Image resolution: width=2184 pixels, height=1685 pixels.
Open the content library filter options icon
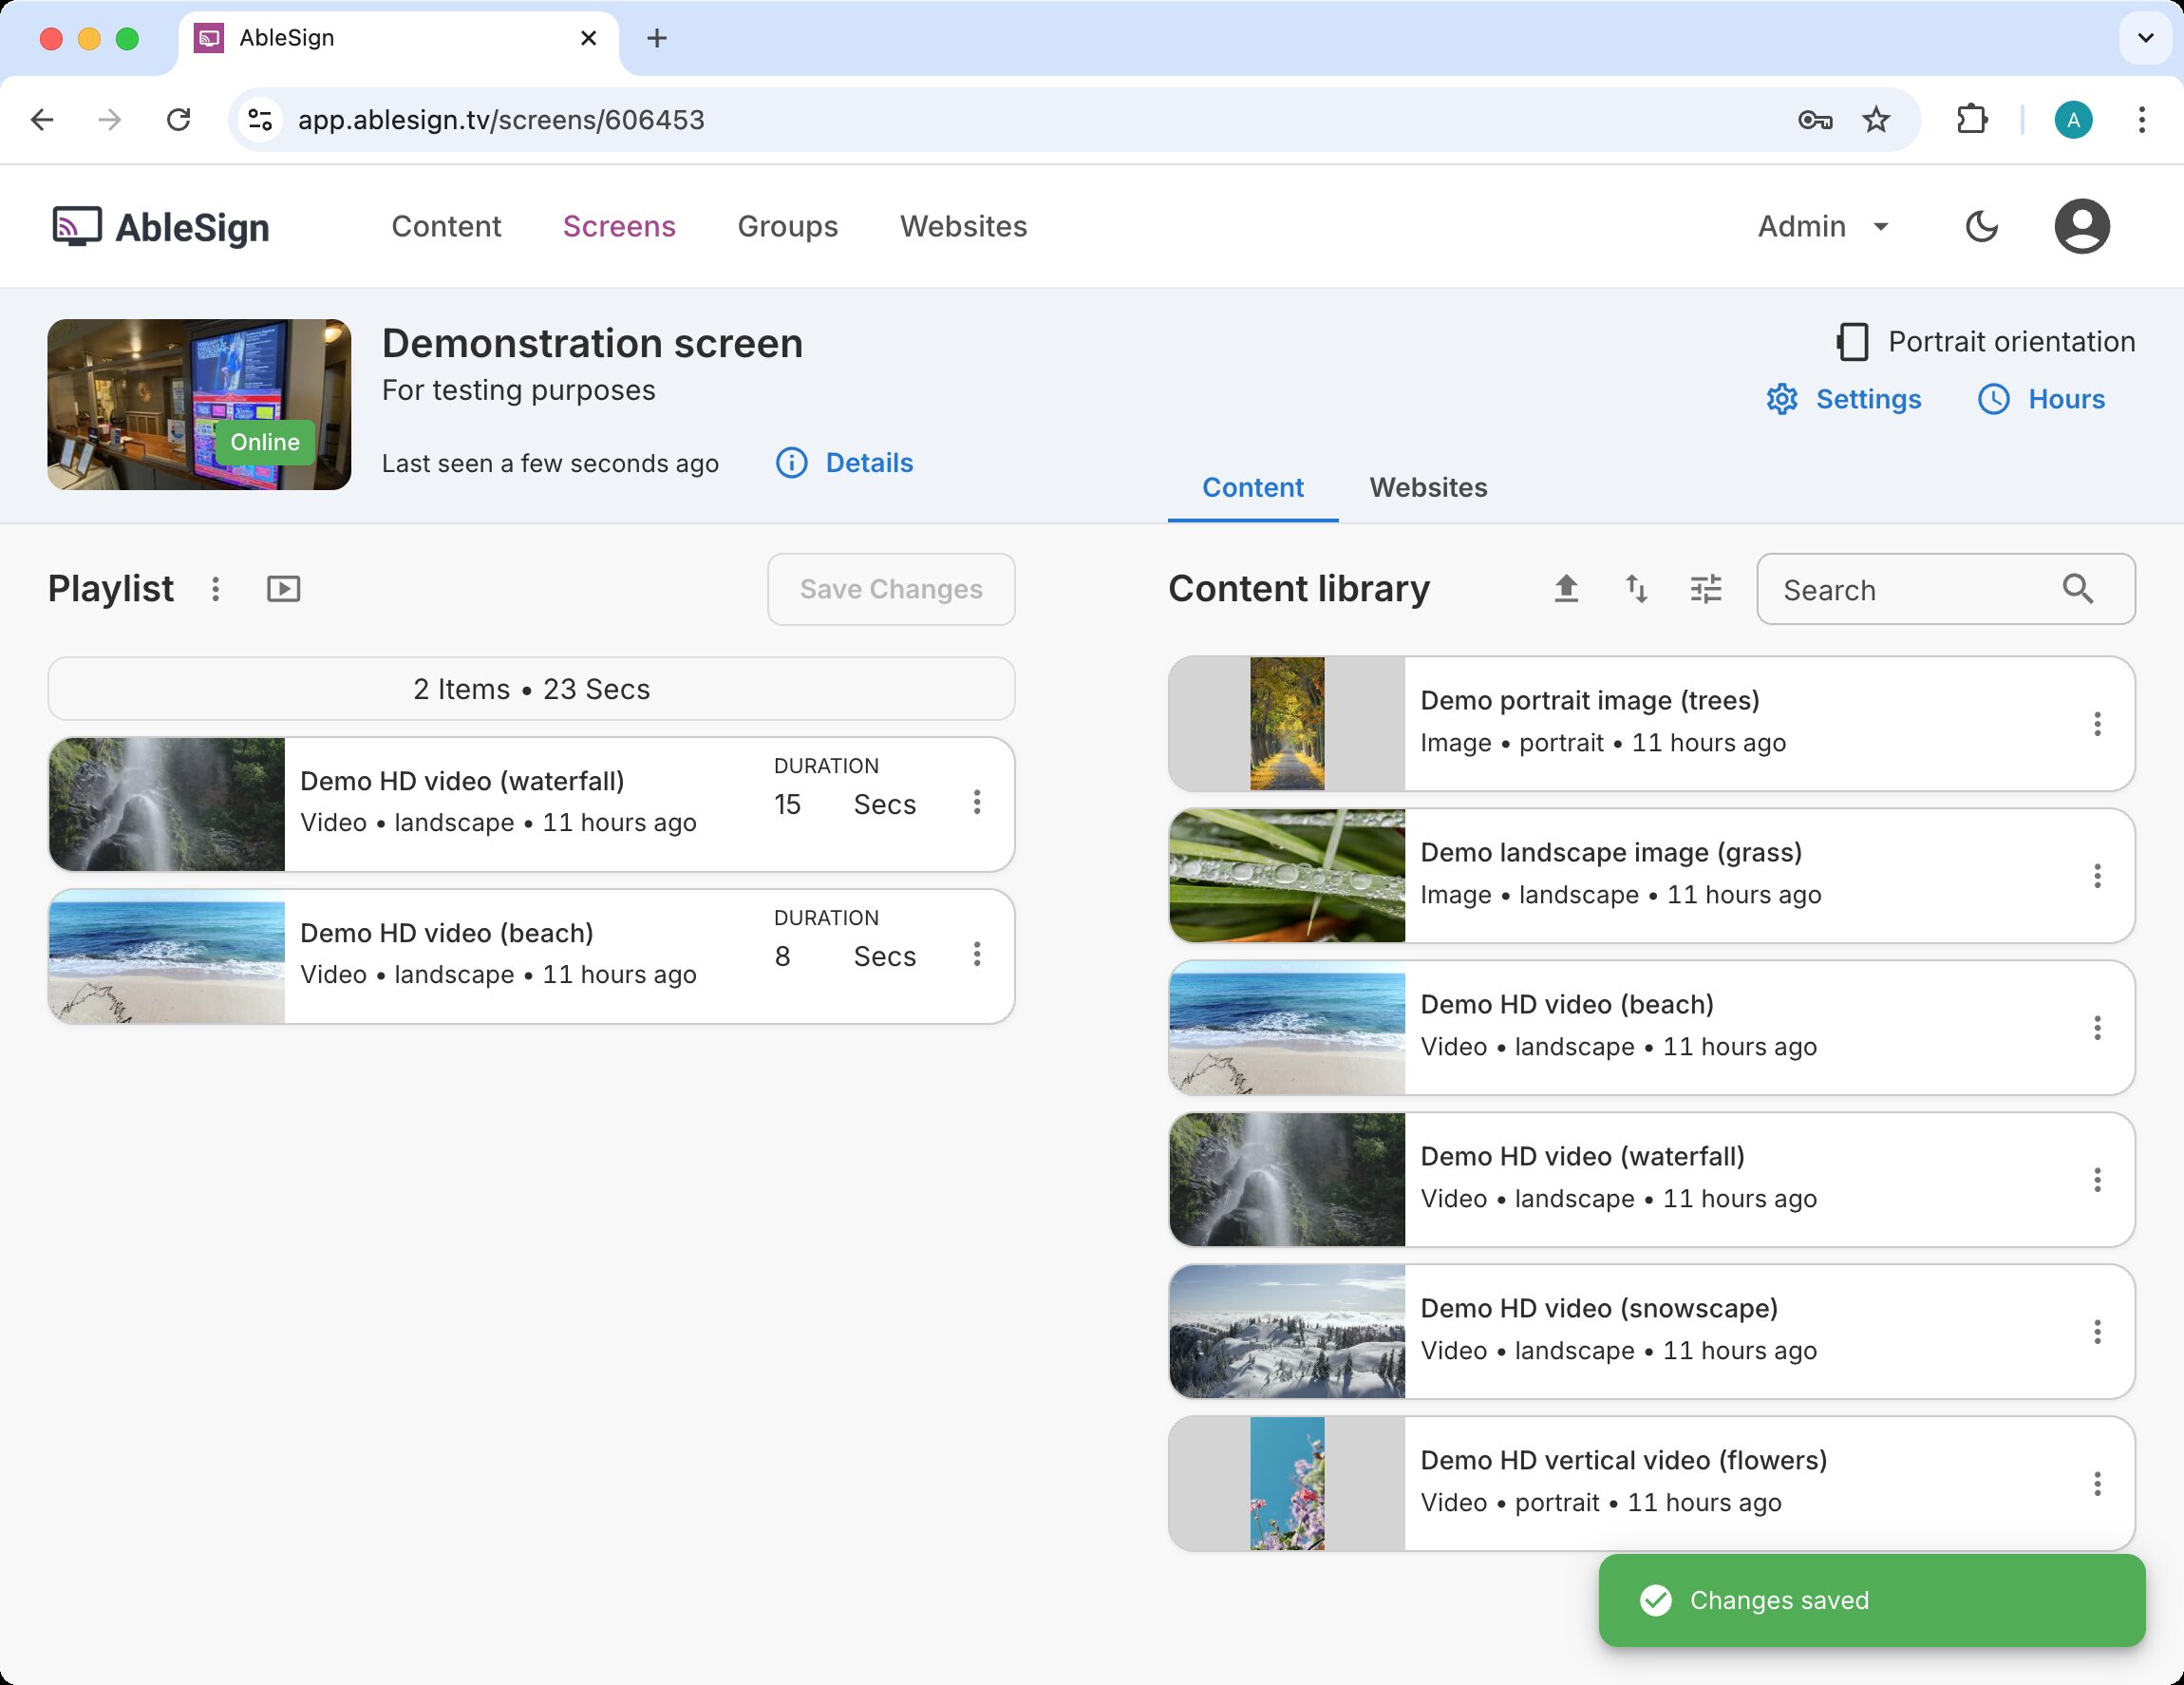[1706, 589]
